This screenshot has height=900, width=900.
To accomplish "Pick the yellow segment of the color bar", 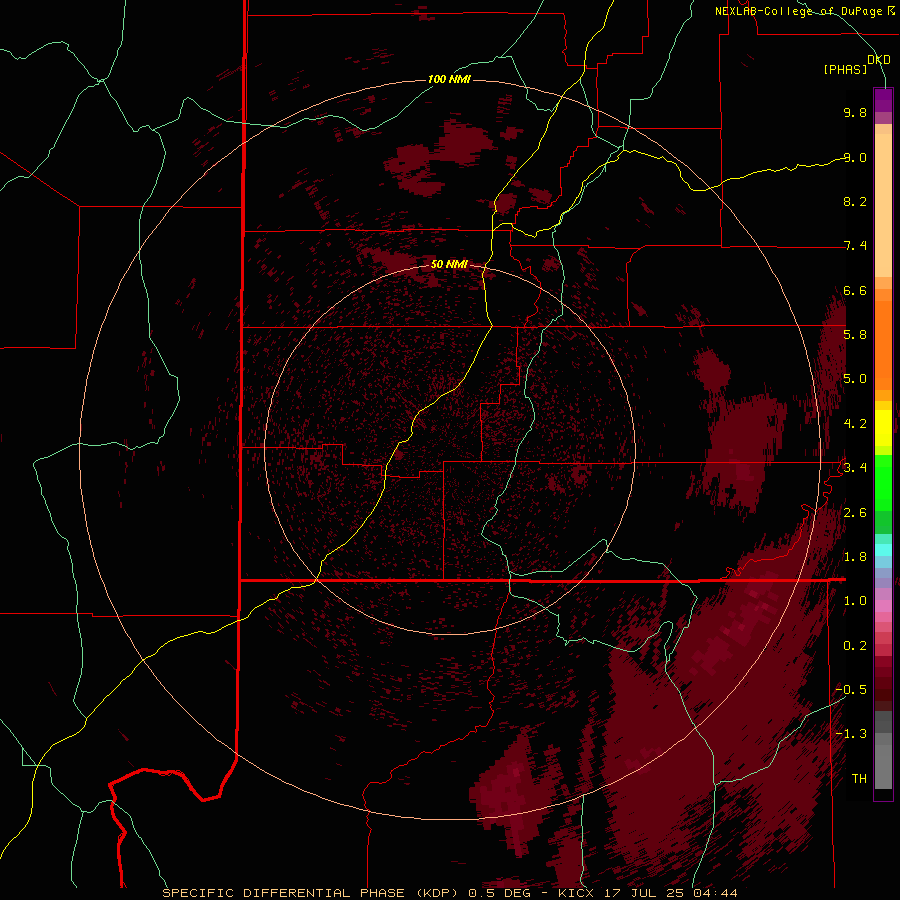I will [883, 428].
